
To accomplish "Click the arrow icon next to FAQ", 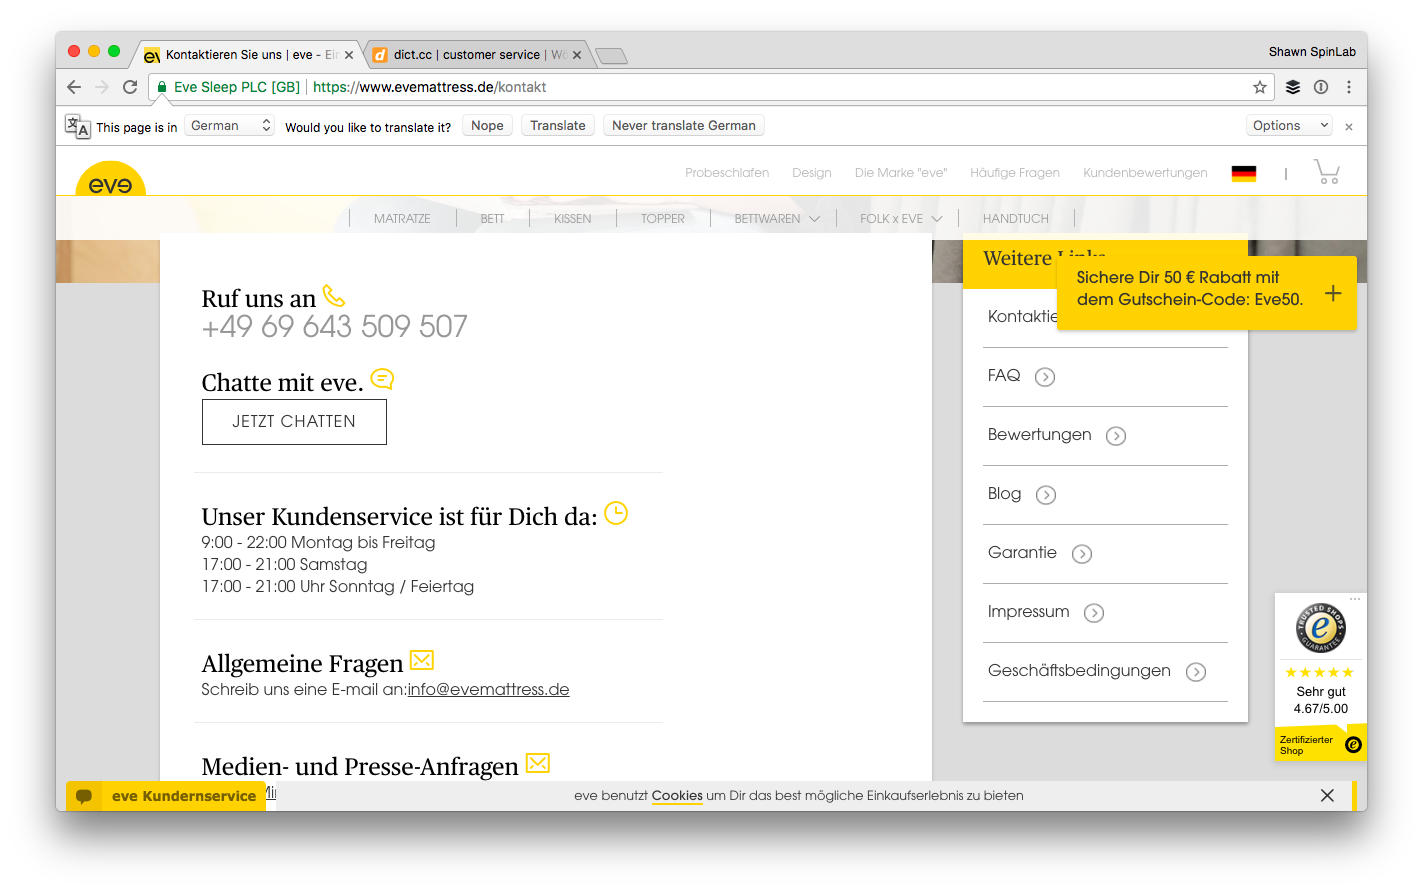I will (x=1045, y=377).
